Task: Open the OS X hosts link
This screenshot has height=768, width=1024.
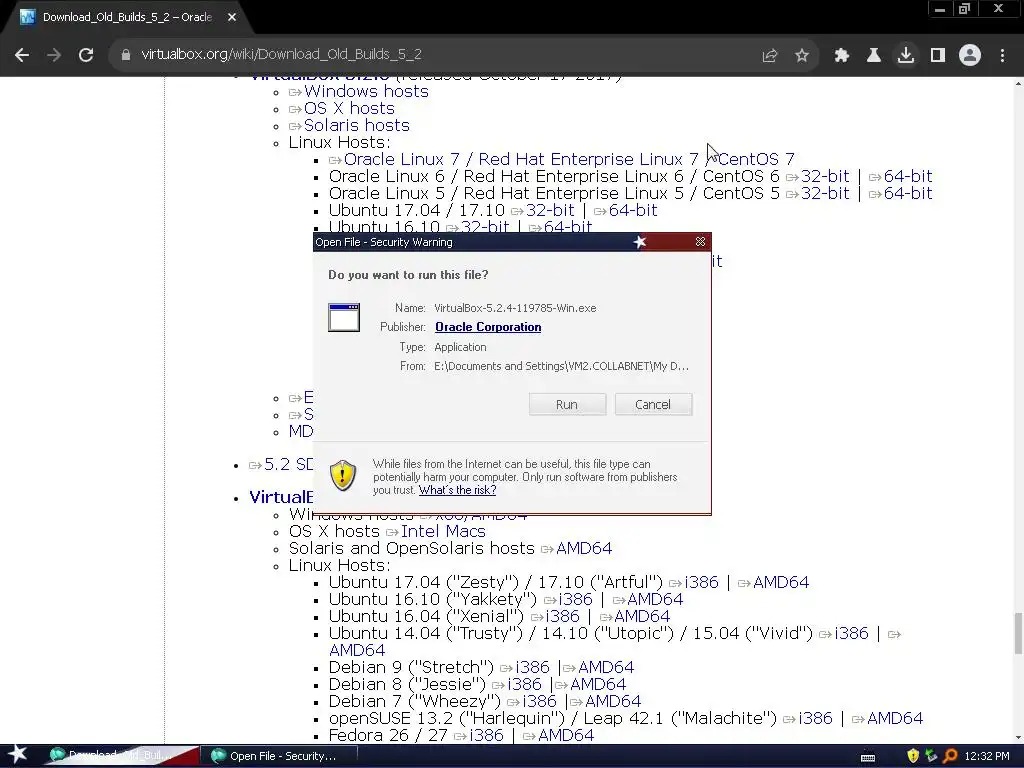Action: 349,108
